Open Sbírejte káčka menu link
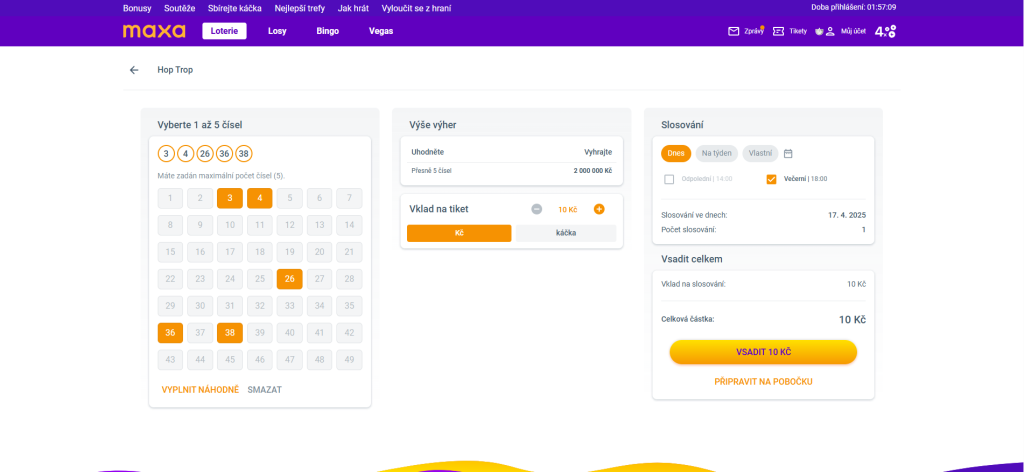The width and height of the screenshot is (1024, 472). click(234, 8)
